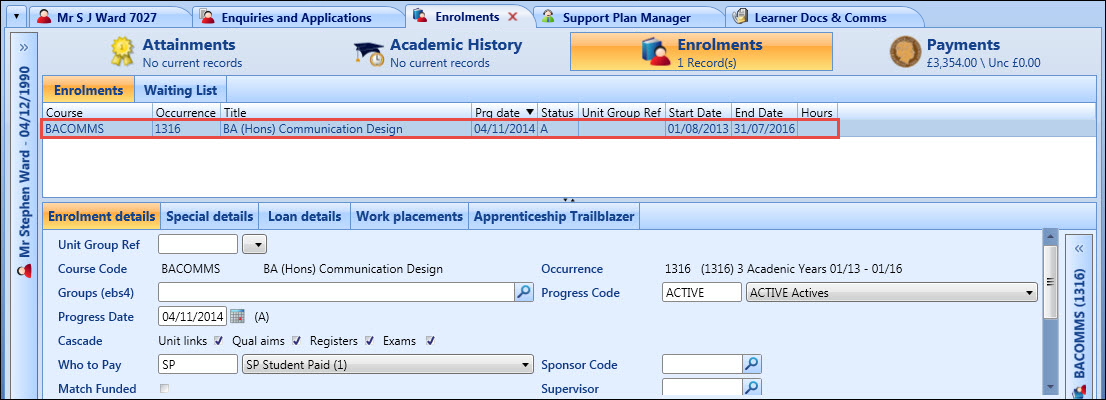Expand left sidebar with double chevron
Screen dimensions: 1106x400
(x=23, y=47)
